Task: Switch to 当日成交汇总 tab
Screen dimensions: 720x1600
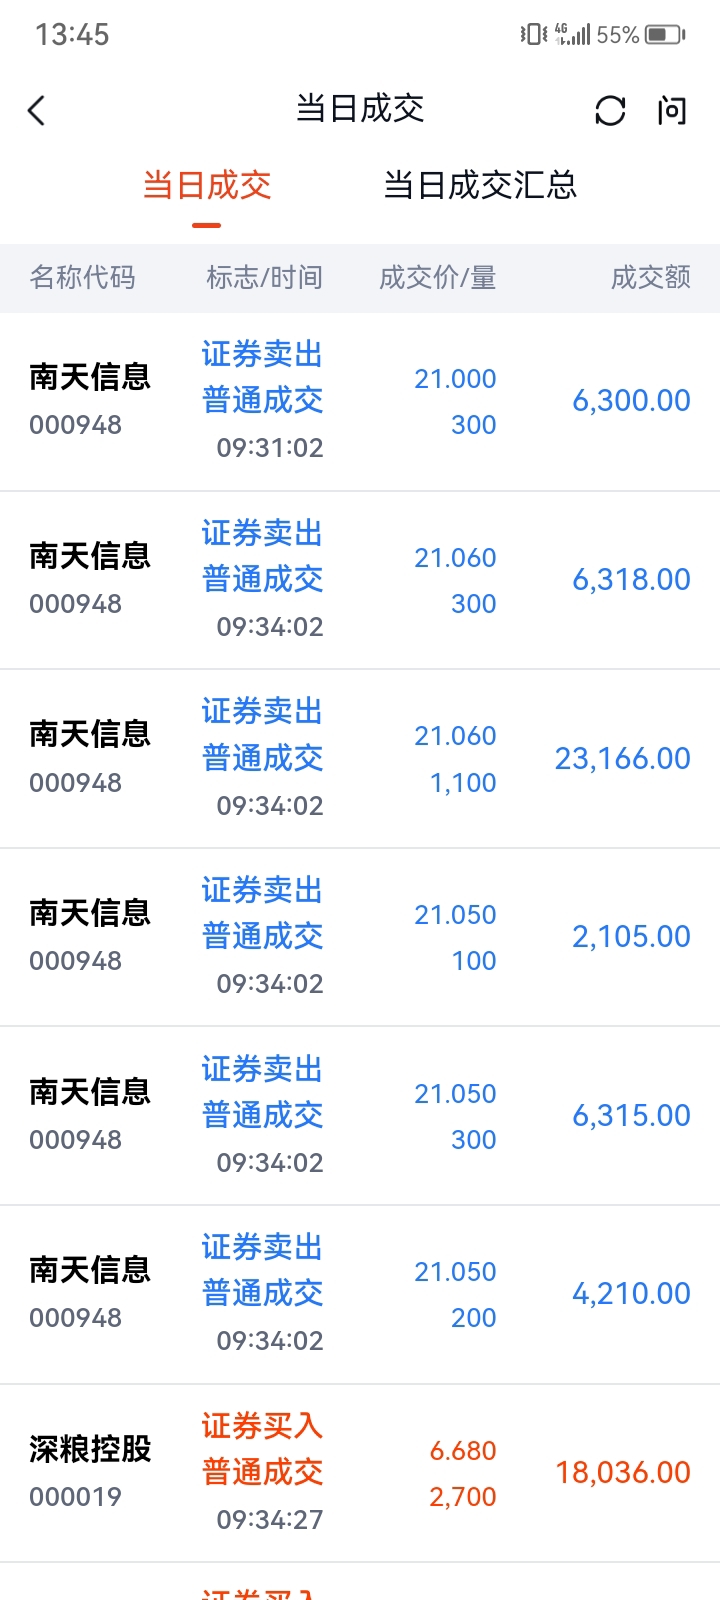Action: pos(480,186)
